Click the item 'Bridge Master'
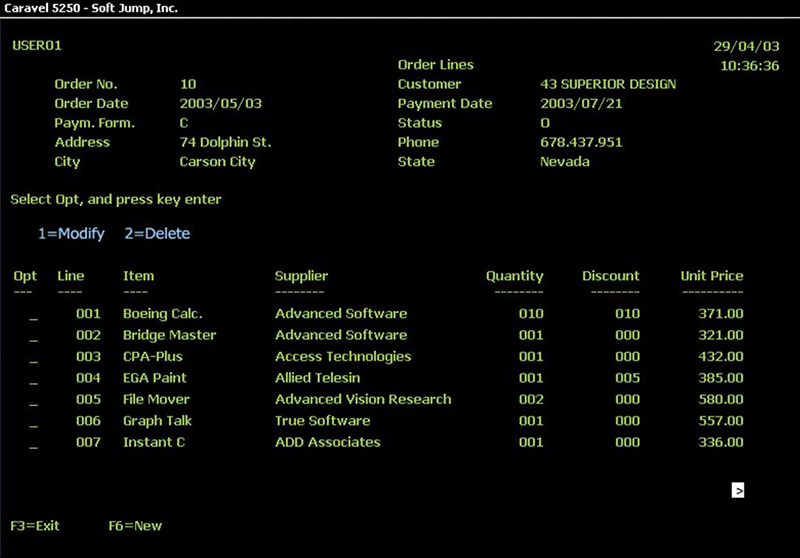 coord(169,335)
